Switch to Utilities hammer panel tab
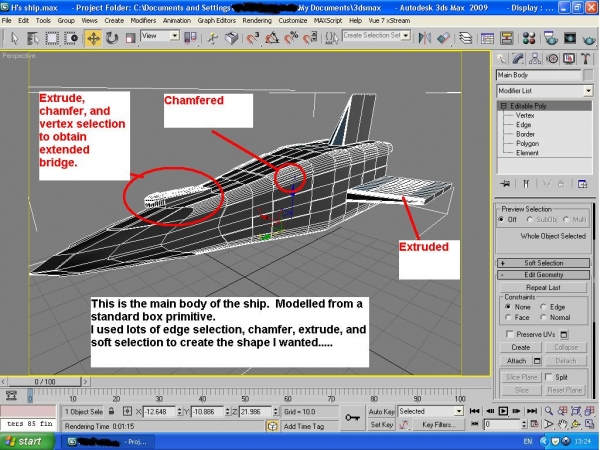600x450 pixels. (585, 59)
